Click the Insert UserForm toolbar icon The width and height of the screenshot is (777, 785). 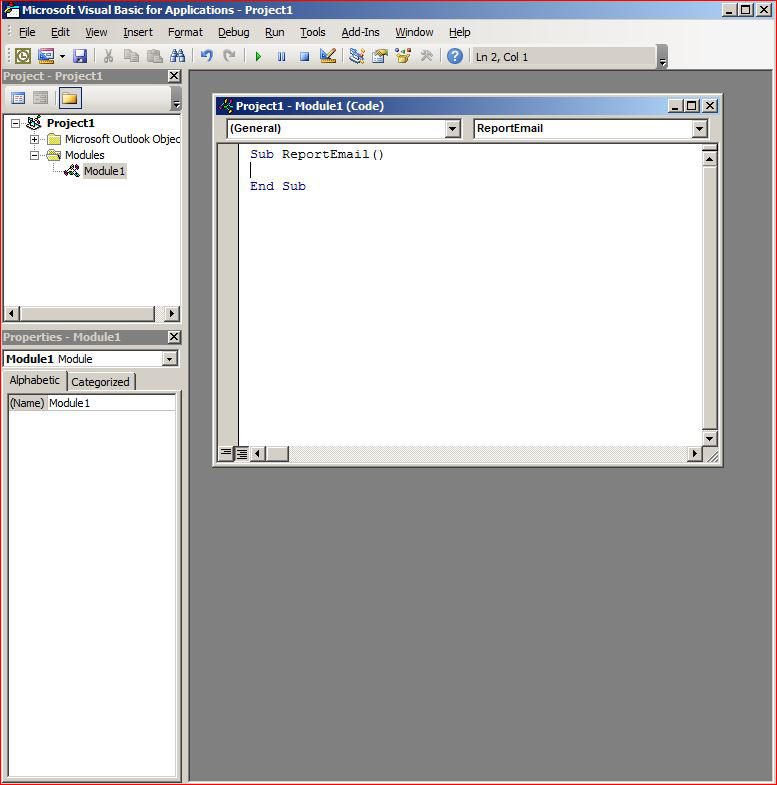coord(46,56)
